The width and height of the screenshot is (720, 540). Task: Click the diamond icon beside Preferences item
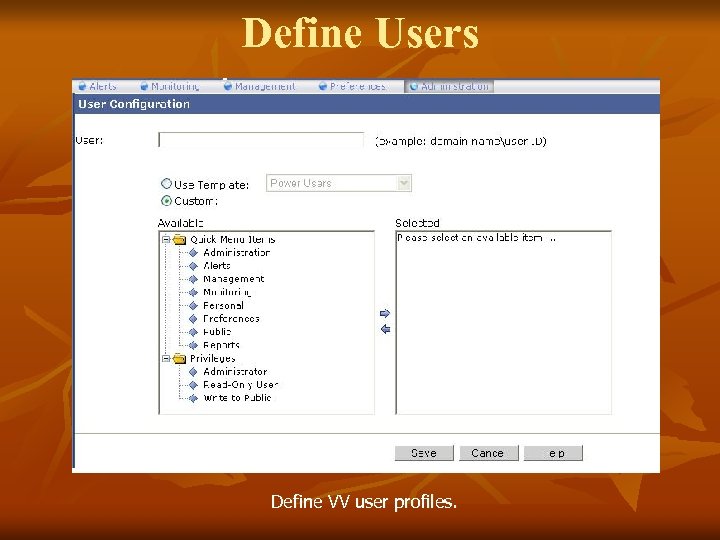coord(193,319)
